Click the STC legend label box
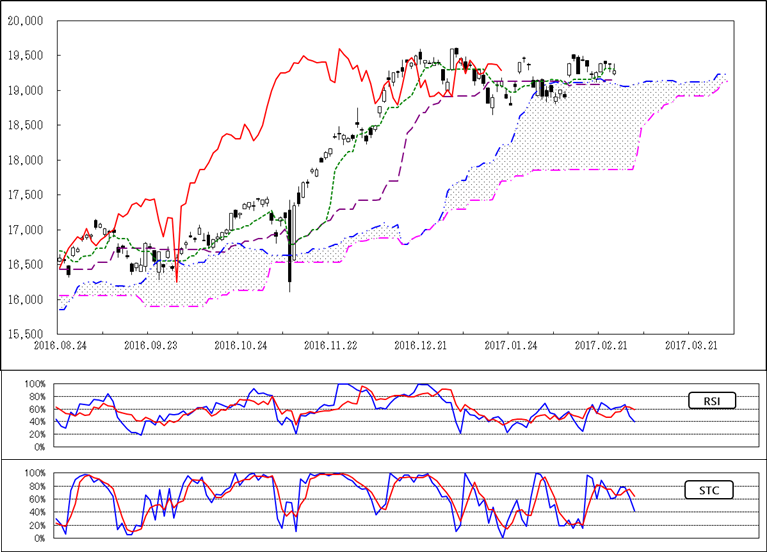Viewport: 767px width, 552px height. click(x=712, y=490)
